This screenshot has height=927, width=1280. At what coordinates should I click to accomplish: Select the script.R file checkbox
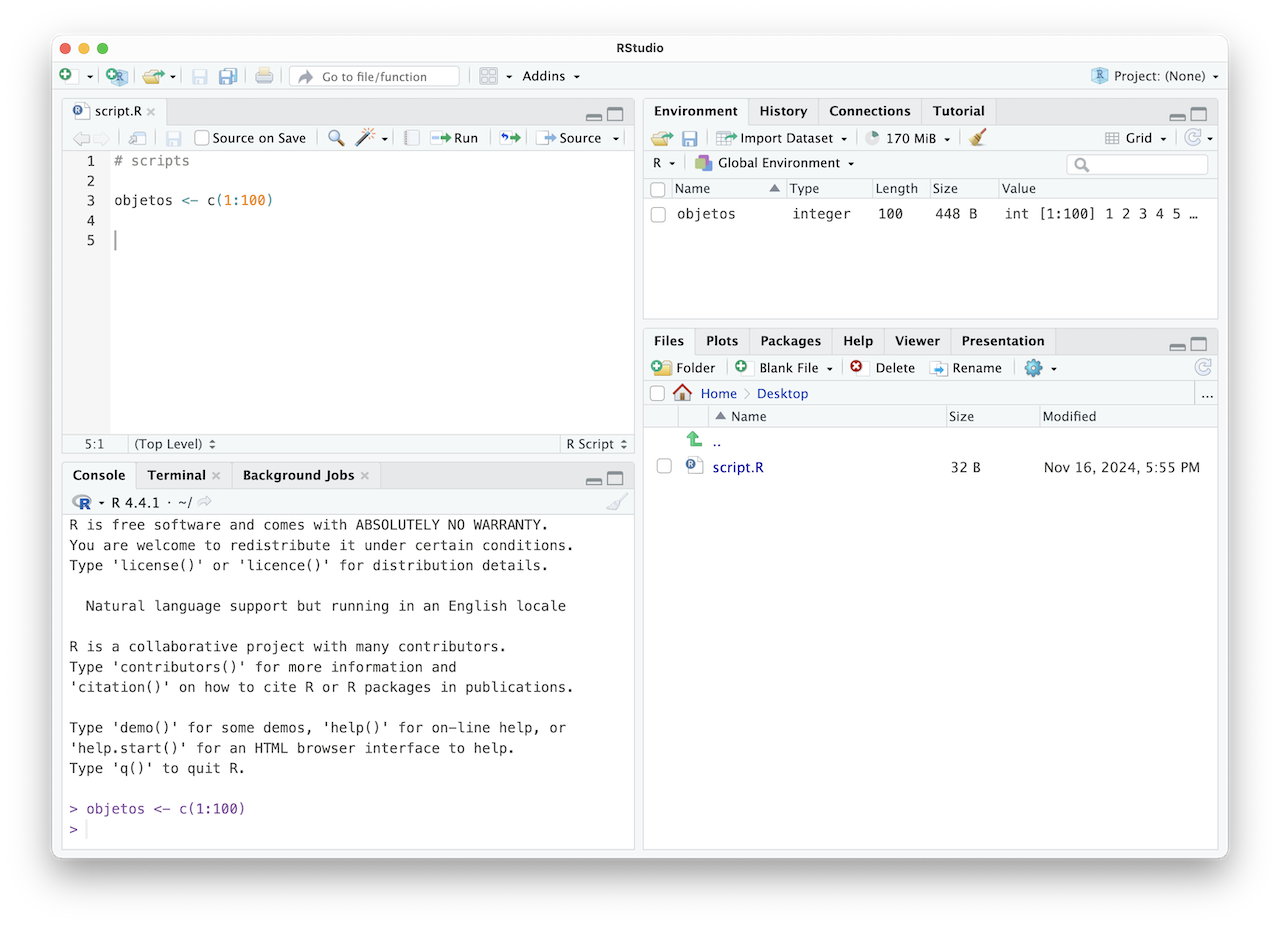pos(664,466)
